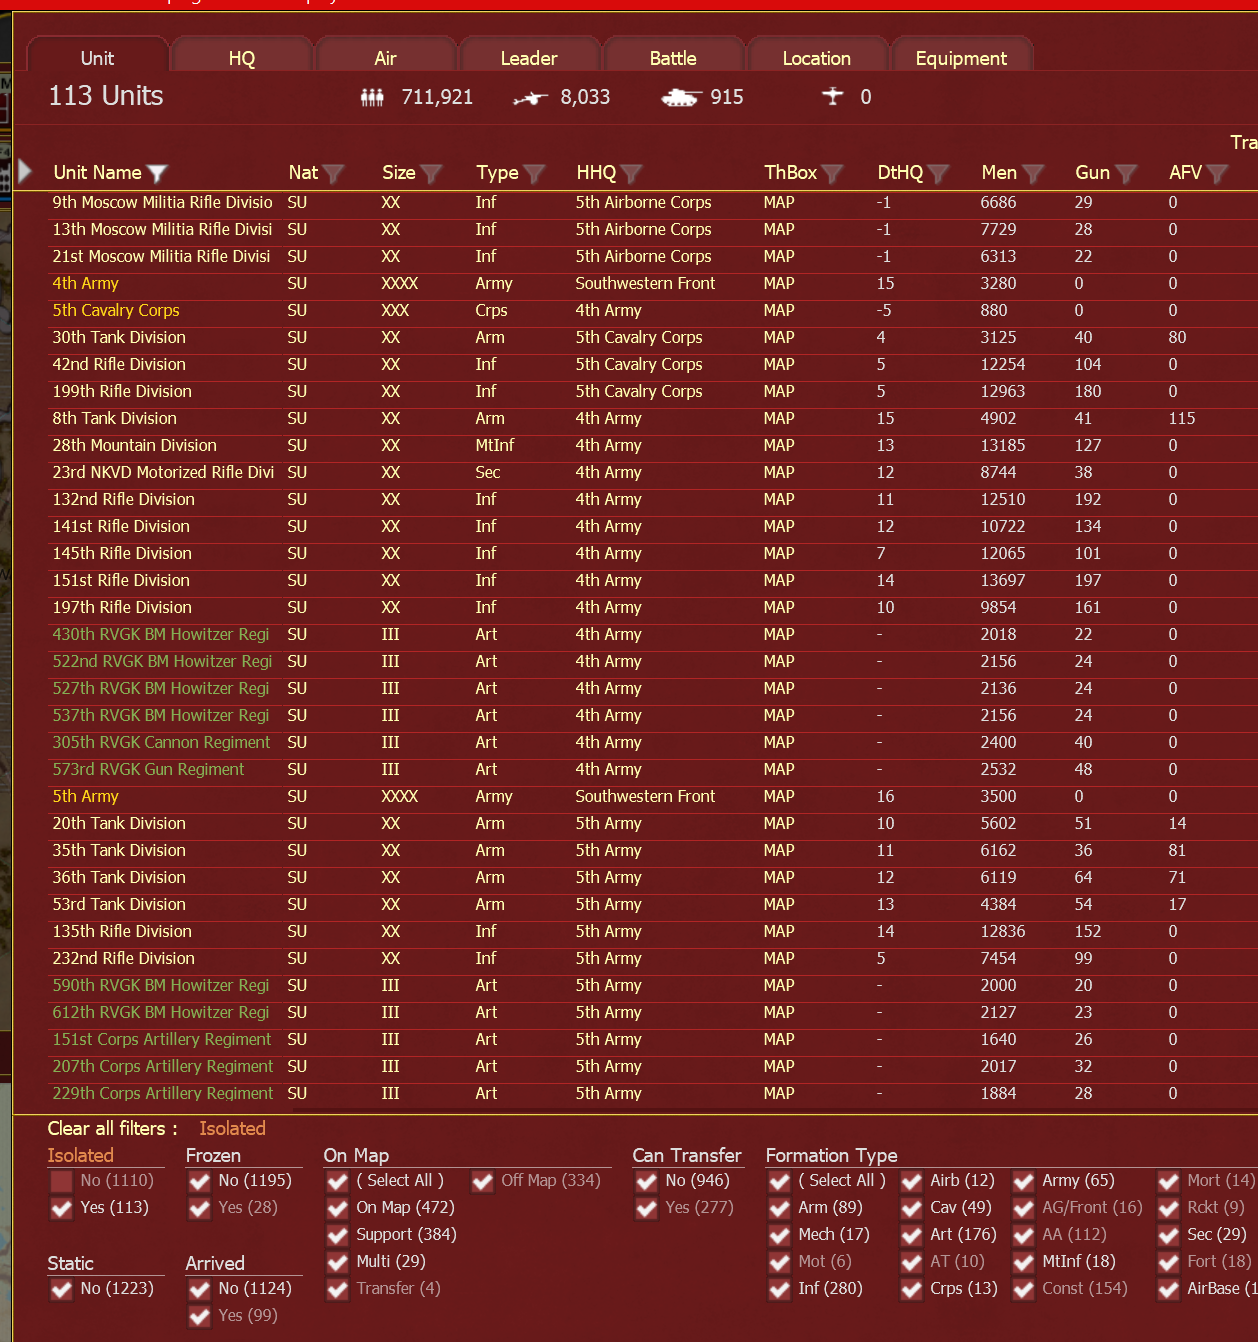The width and height of the screenshot is (1258, 1342).
Task: Sort by the HHQ column header
Action: (596, 172)
